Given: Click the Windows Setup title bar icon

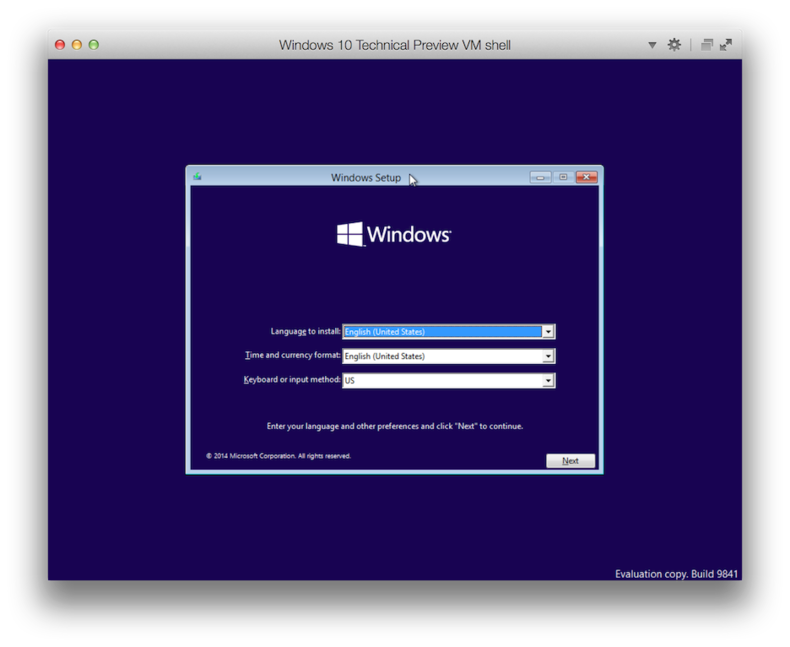Looking at the screenshot, I should tap(197, 176).
